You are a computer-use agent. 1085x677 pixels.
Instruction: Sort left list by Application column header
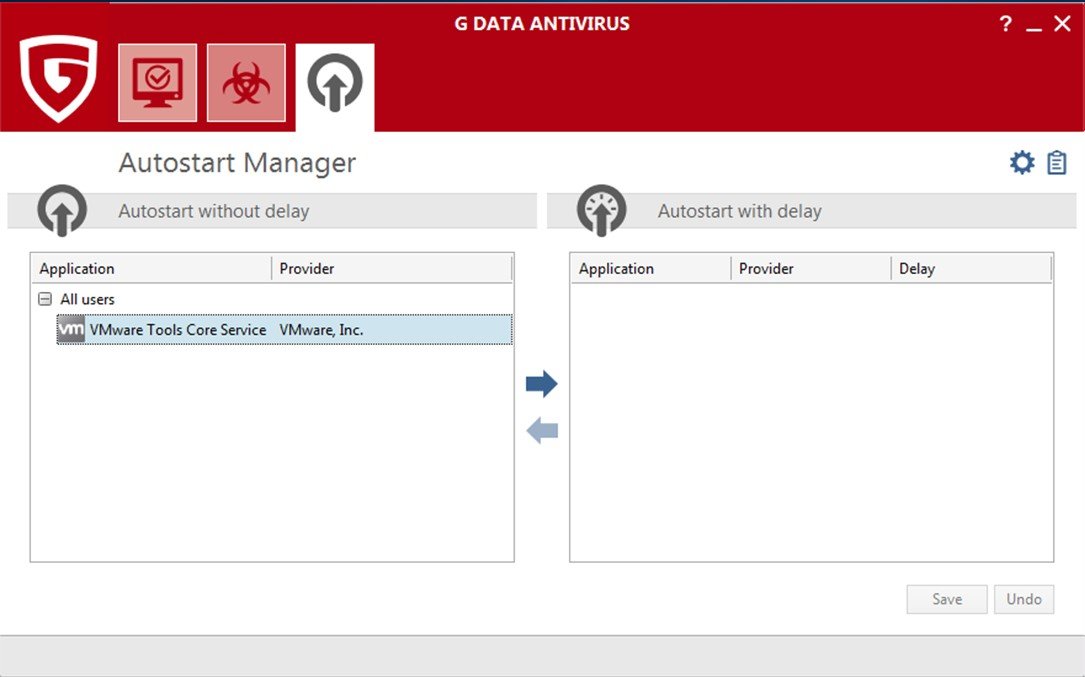point(152,269)
